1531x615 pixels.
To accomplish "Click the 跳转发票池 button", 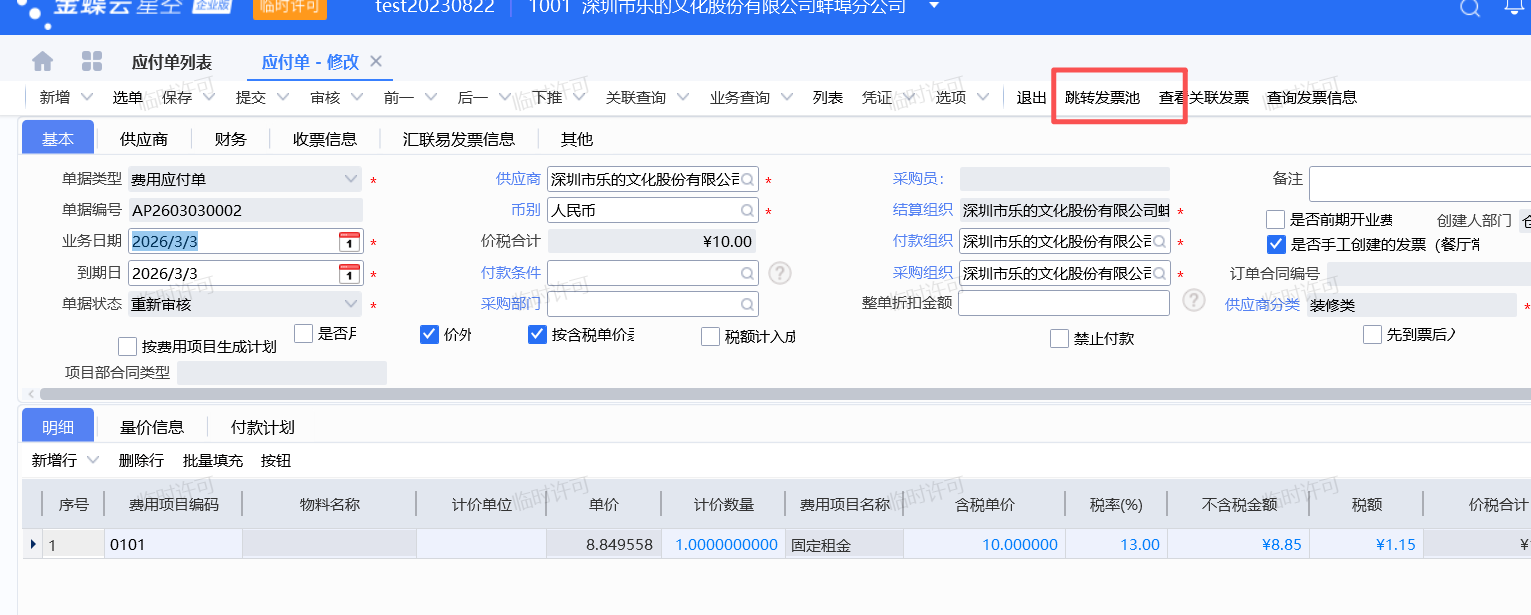I will coord(1102,97).
